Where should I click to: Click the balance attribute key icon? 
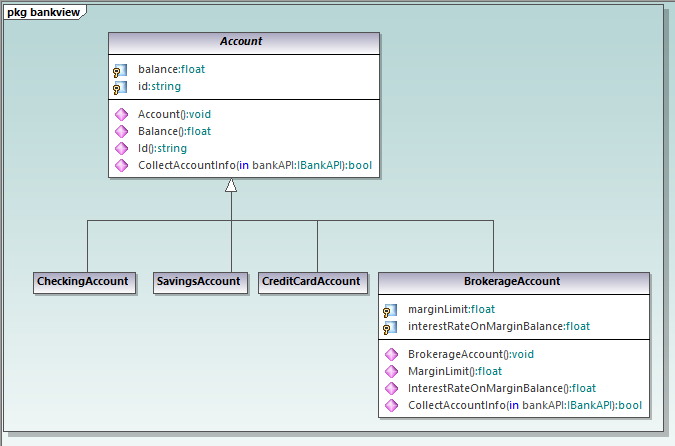121,71
